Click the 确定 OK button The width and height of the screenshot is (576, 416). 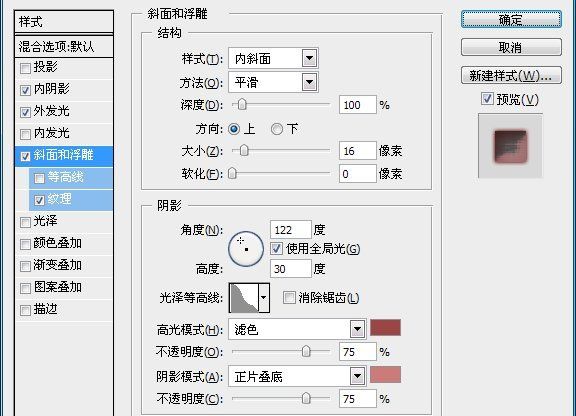(x=511, y=19)
